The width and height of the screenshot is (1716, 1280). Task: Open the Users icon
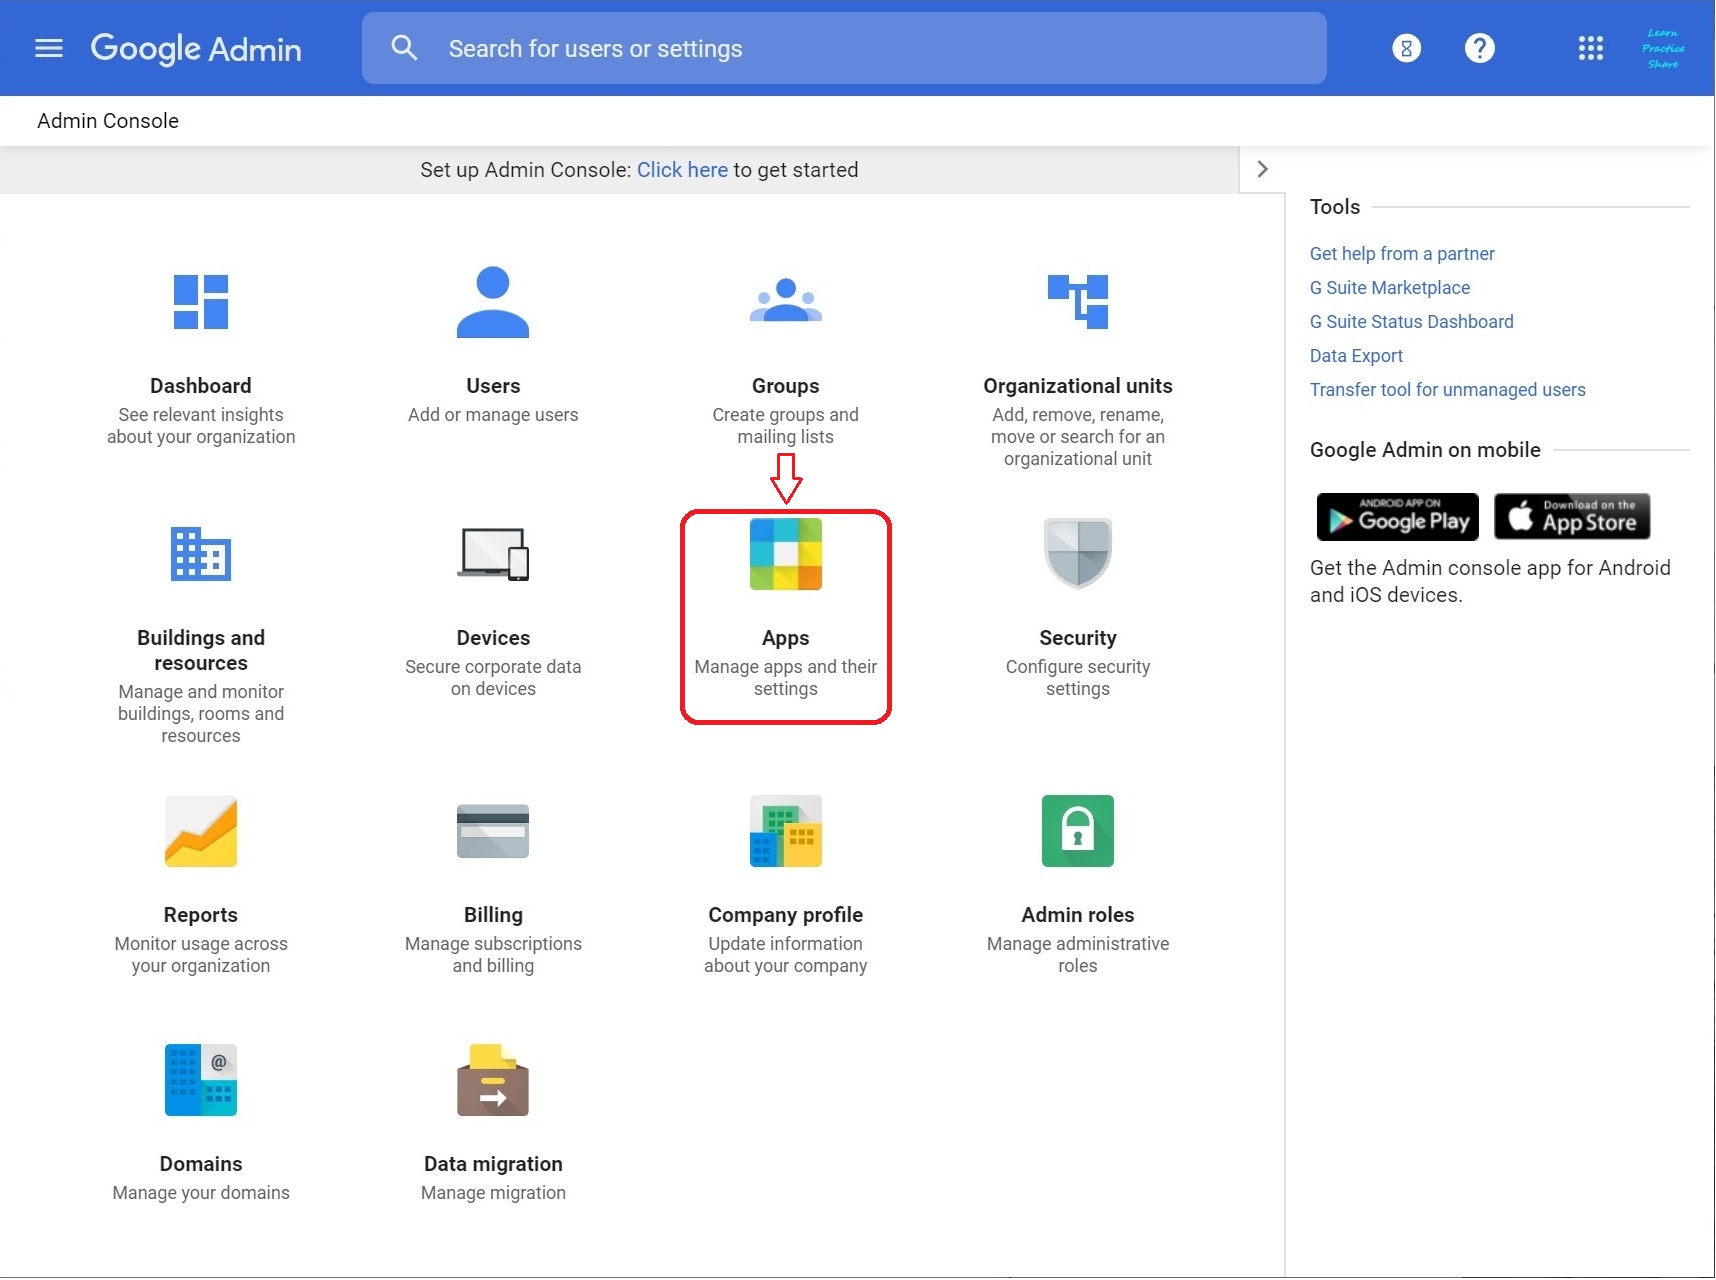tap(493, 302)
